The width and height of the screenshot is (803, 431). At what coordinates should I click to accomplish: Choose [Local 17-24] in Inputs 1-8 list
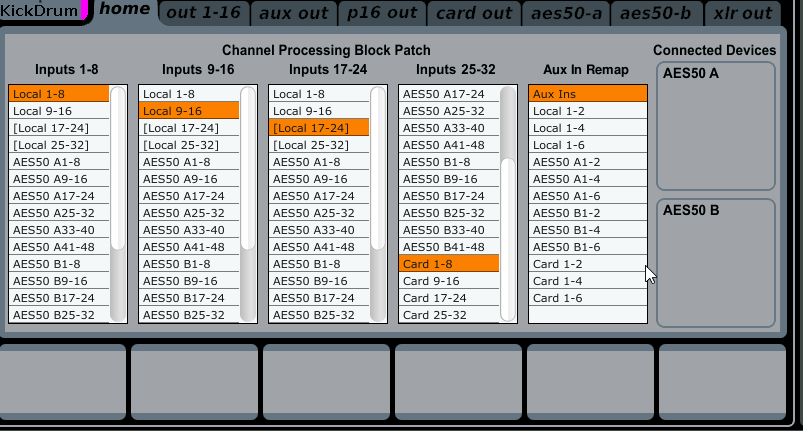click(x=59, y=128)
